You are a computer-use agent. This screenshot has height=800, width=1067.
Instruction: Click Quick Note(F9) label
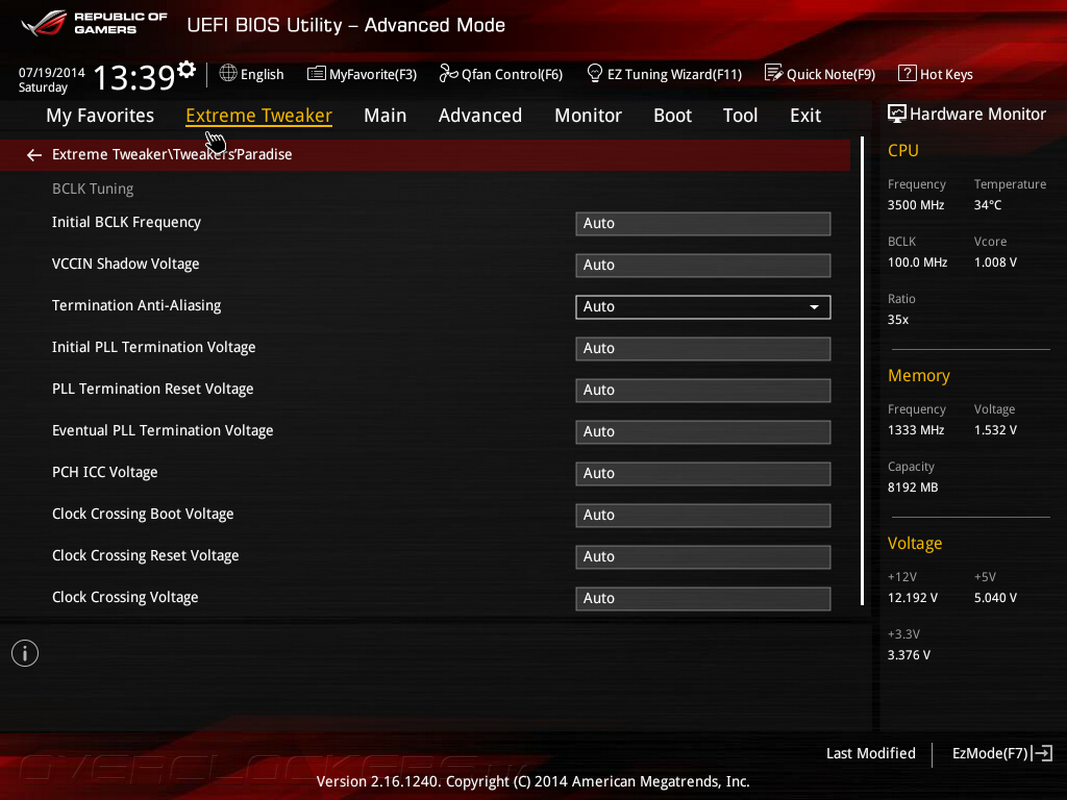[831, 74]
